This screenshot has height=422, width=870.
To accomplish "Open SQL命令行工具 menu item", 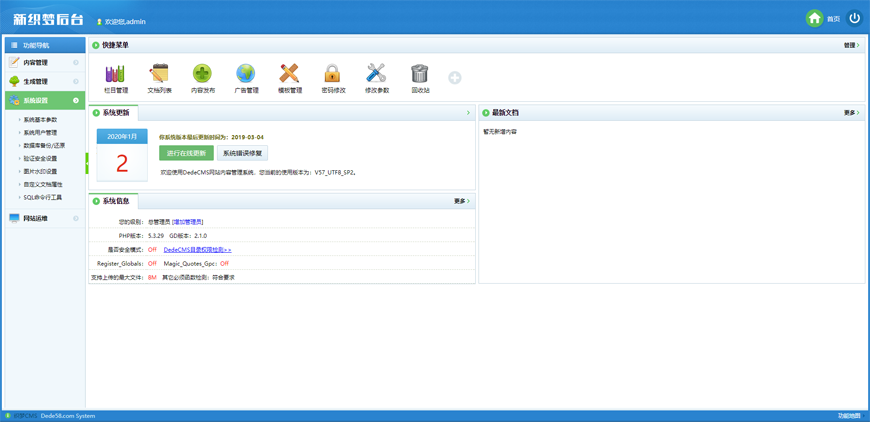I will pyautogui.click(x=43, y=197).
